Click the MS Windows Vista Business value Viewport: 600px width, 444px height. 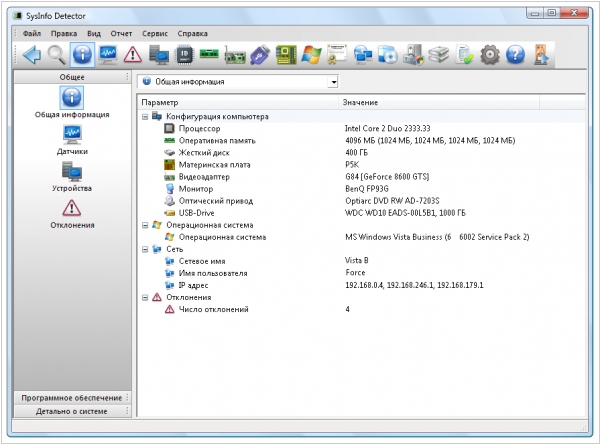(437, 237)
